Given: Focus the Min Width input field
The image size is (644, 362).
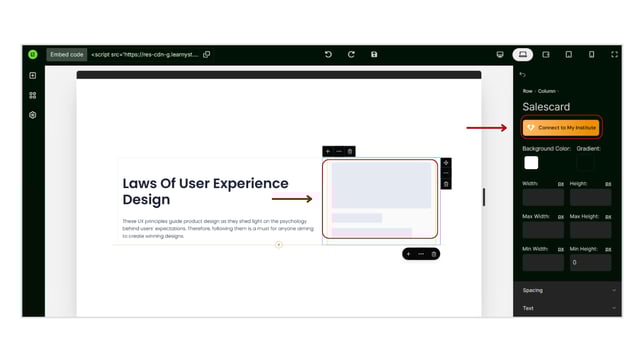Looking at the screenshot, I should [543, 263].
